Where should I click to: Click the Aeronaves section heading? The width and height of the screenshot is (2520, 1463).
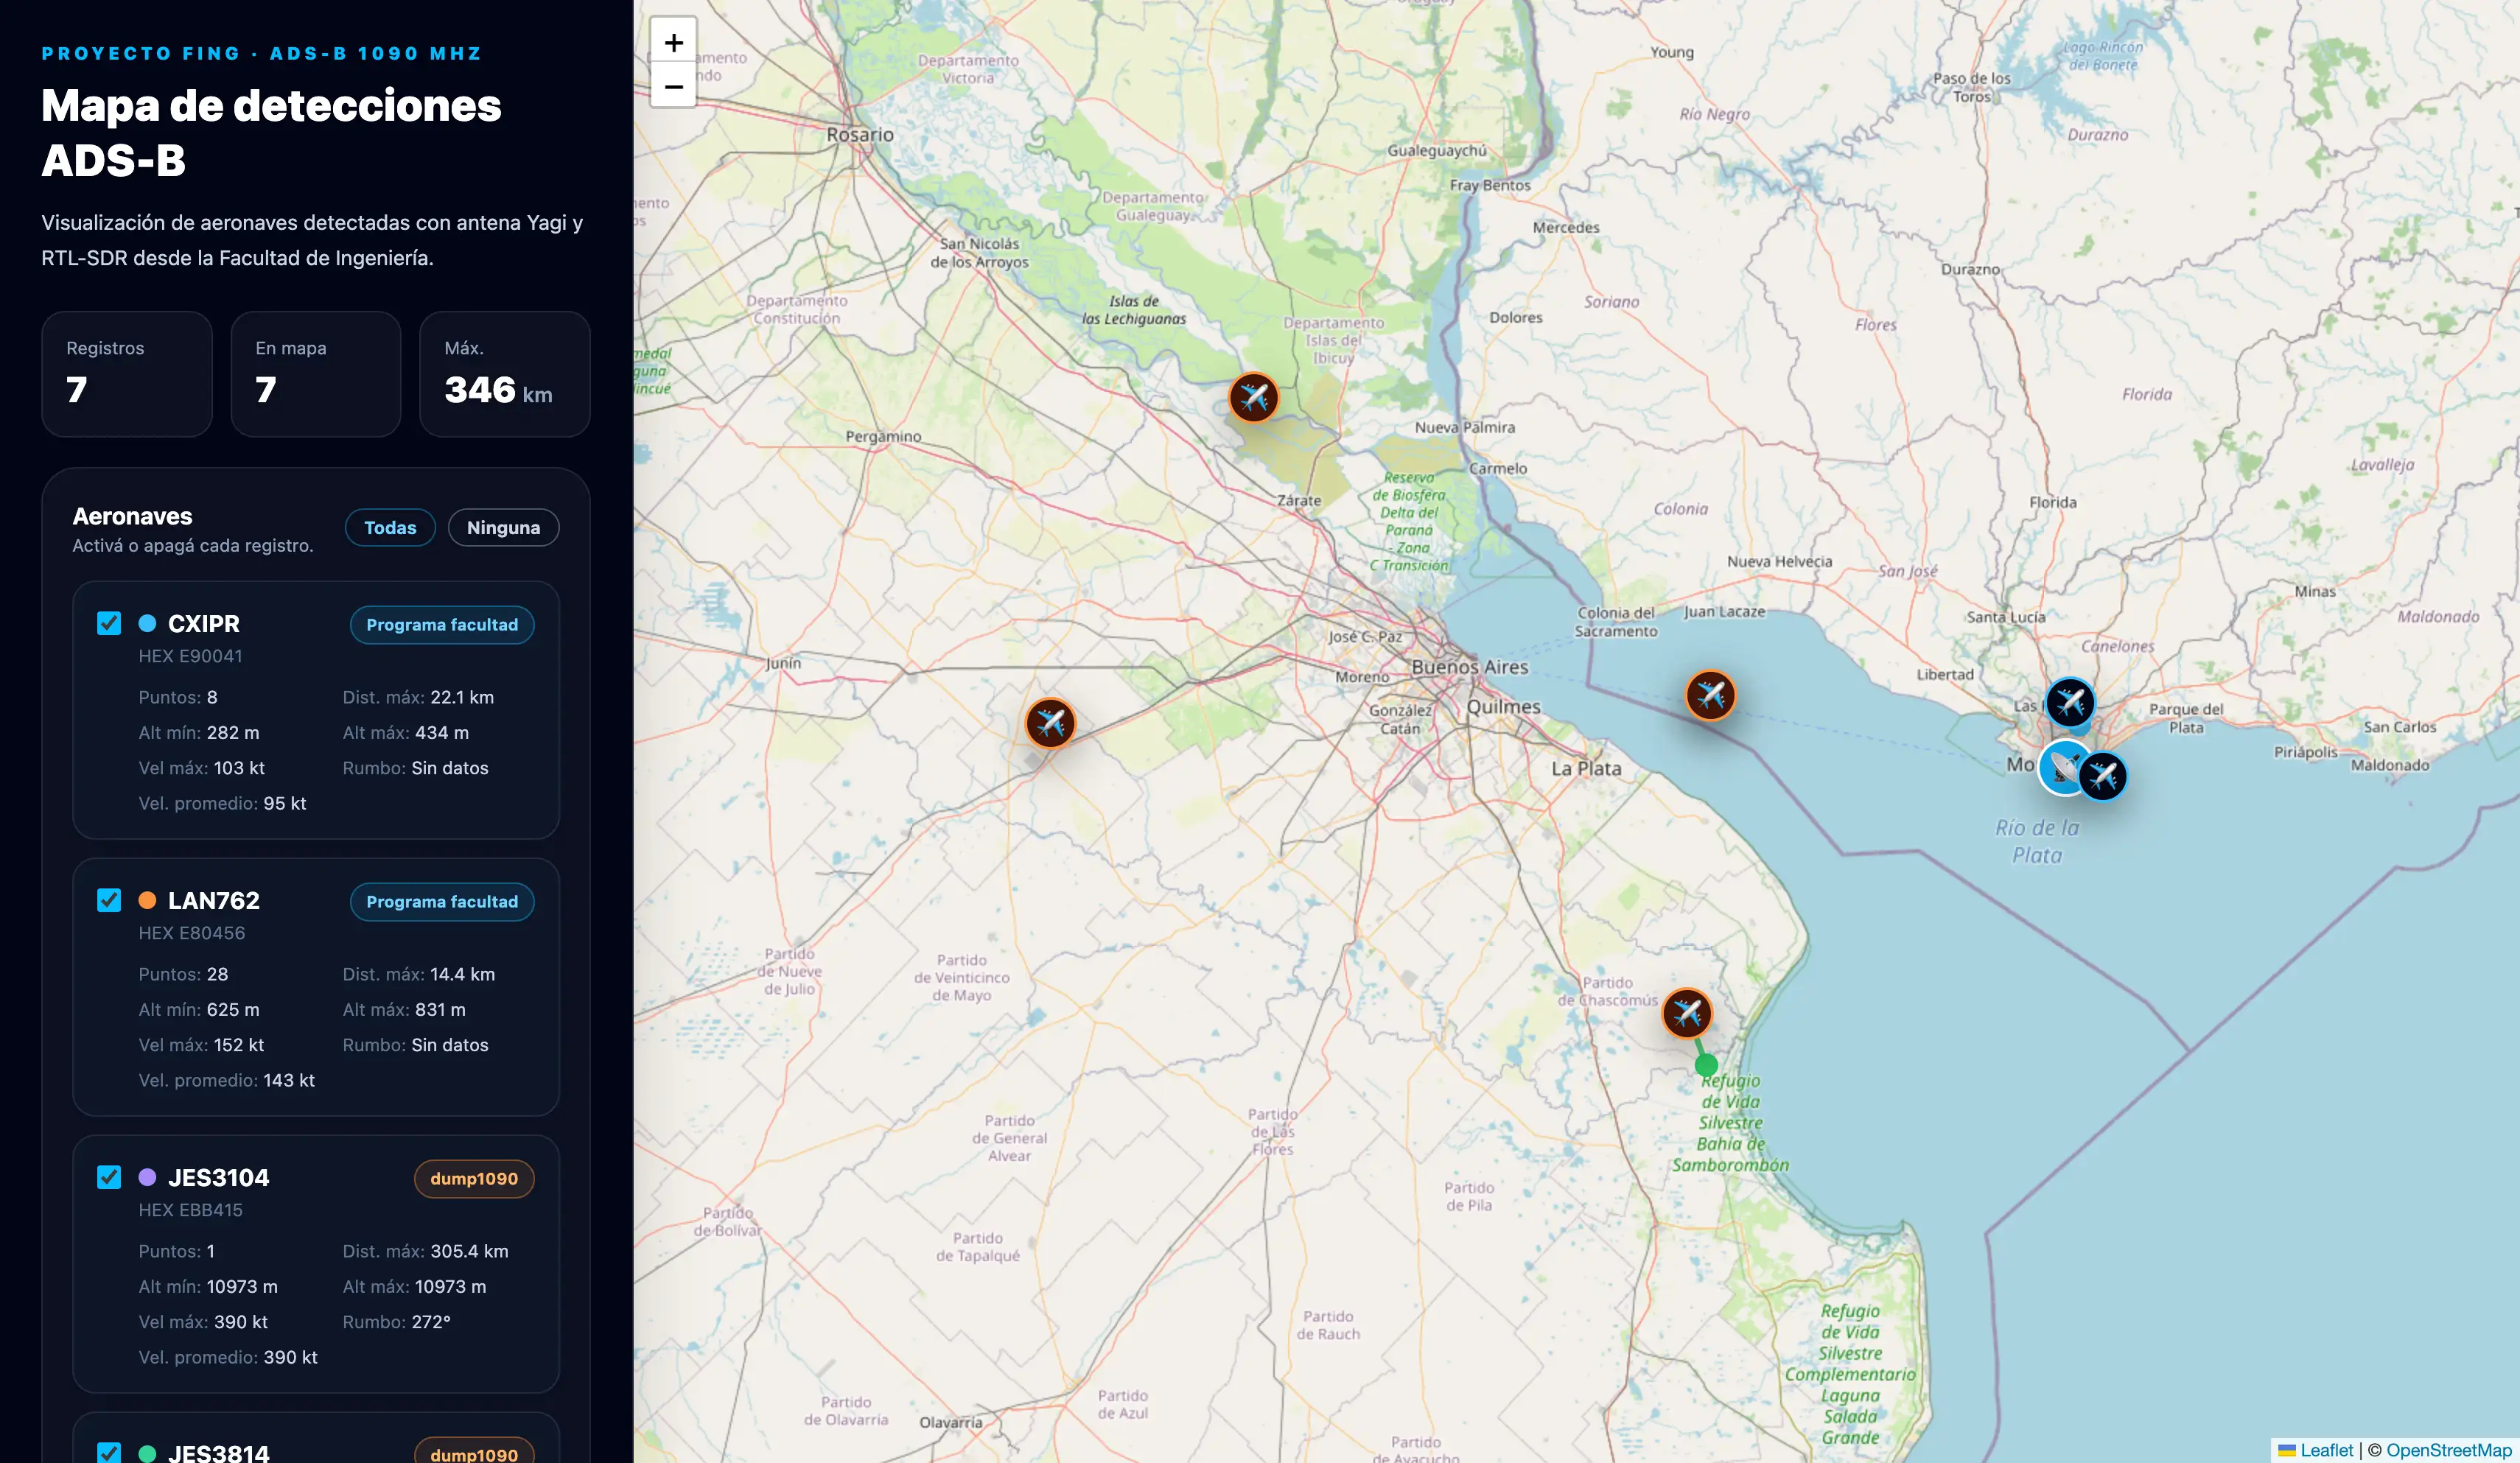point(132,516)
